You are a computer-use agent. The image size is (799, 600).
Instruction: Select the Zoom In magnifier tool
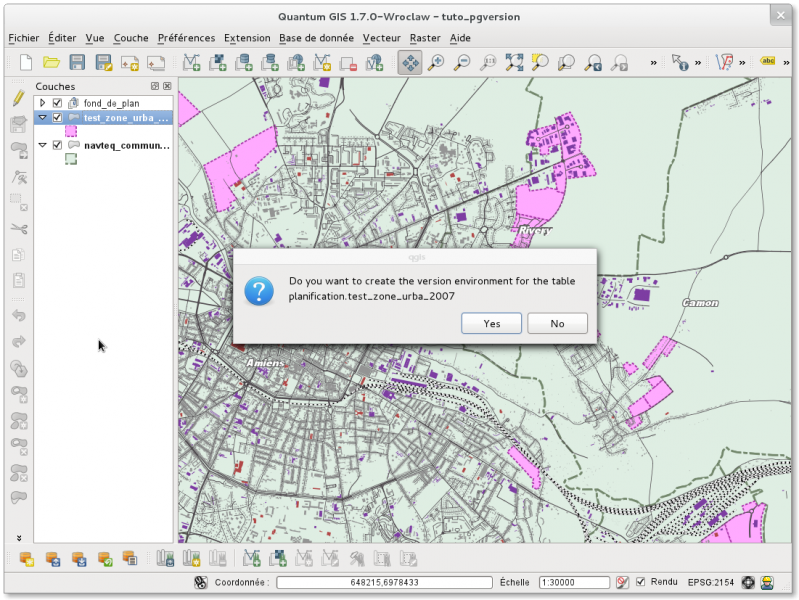click(436, 63)
